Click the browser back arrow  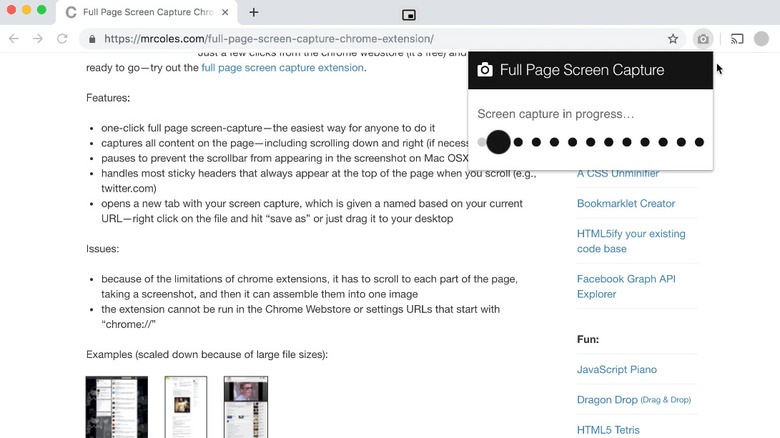[x=14, y=39]
